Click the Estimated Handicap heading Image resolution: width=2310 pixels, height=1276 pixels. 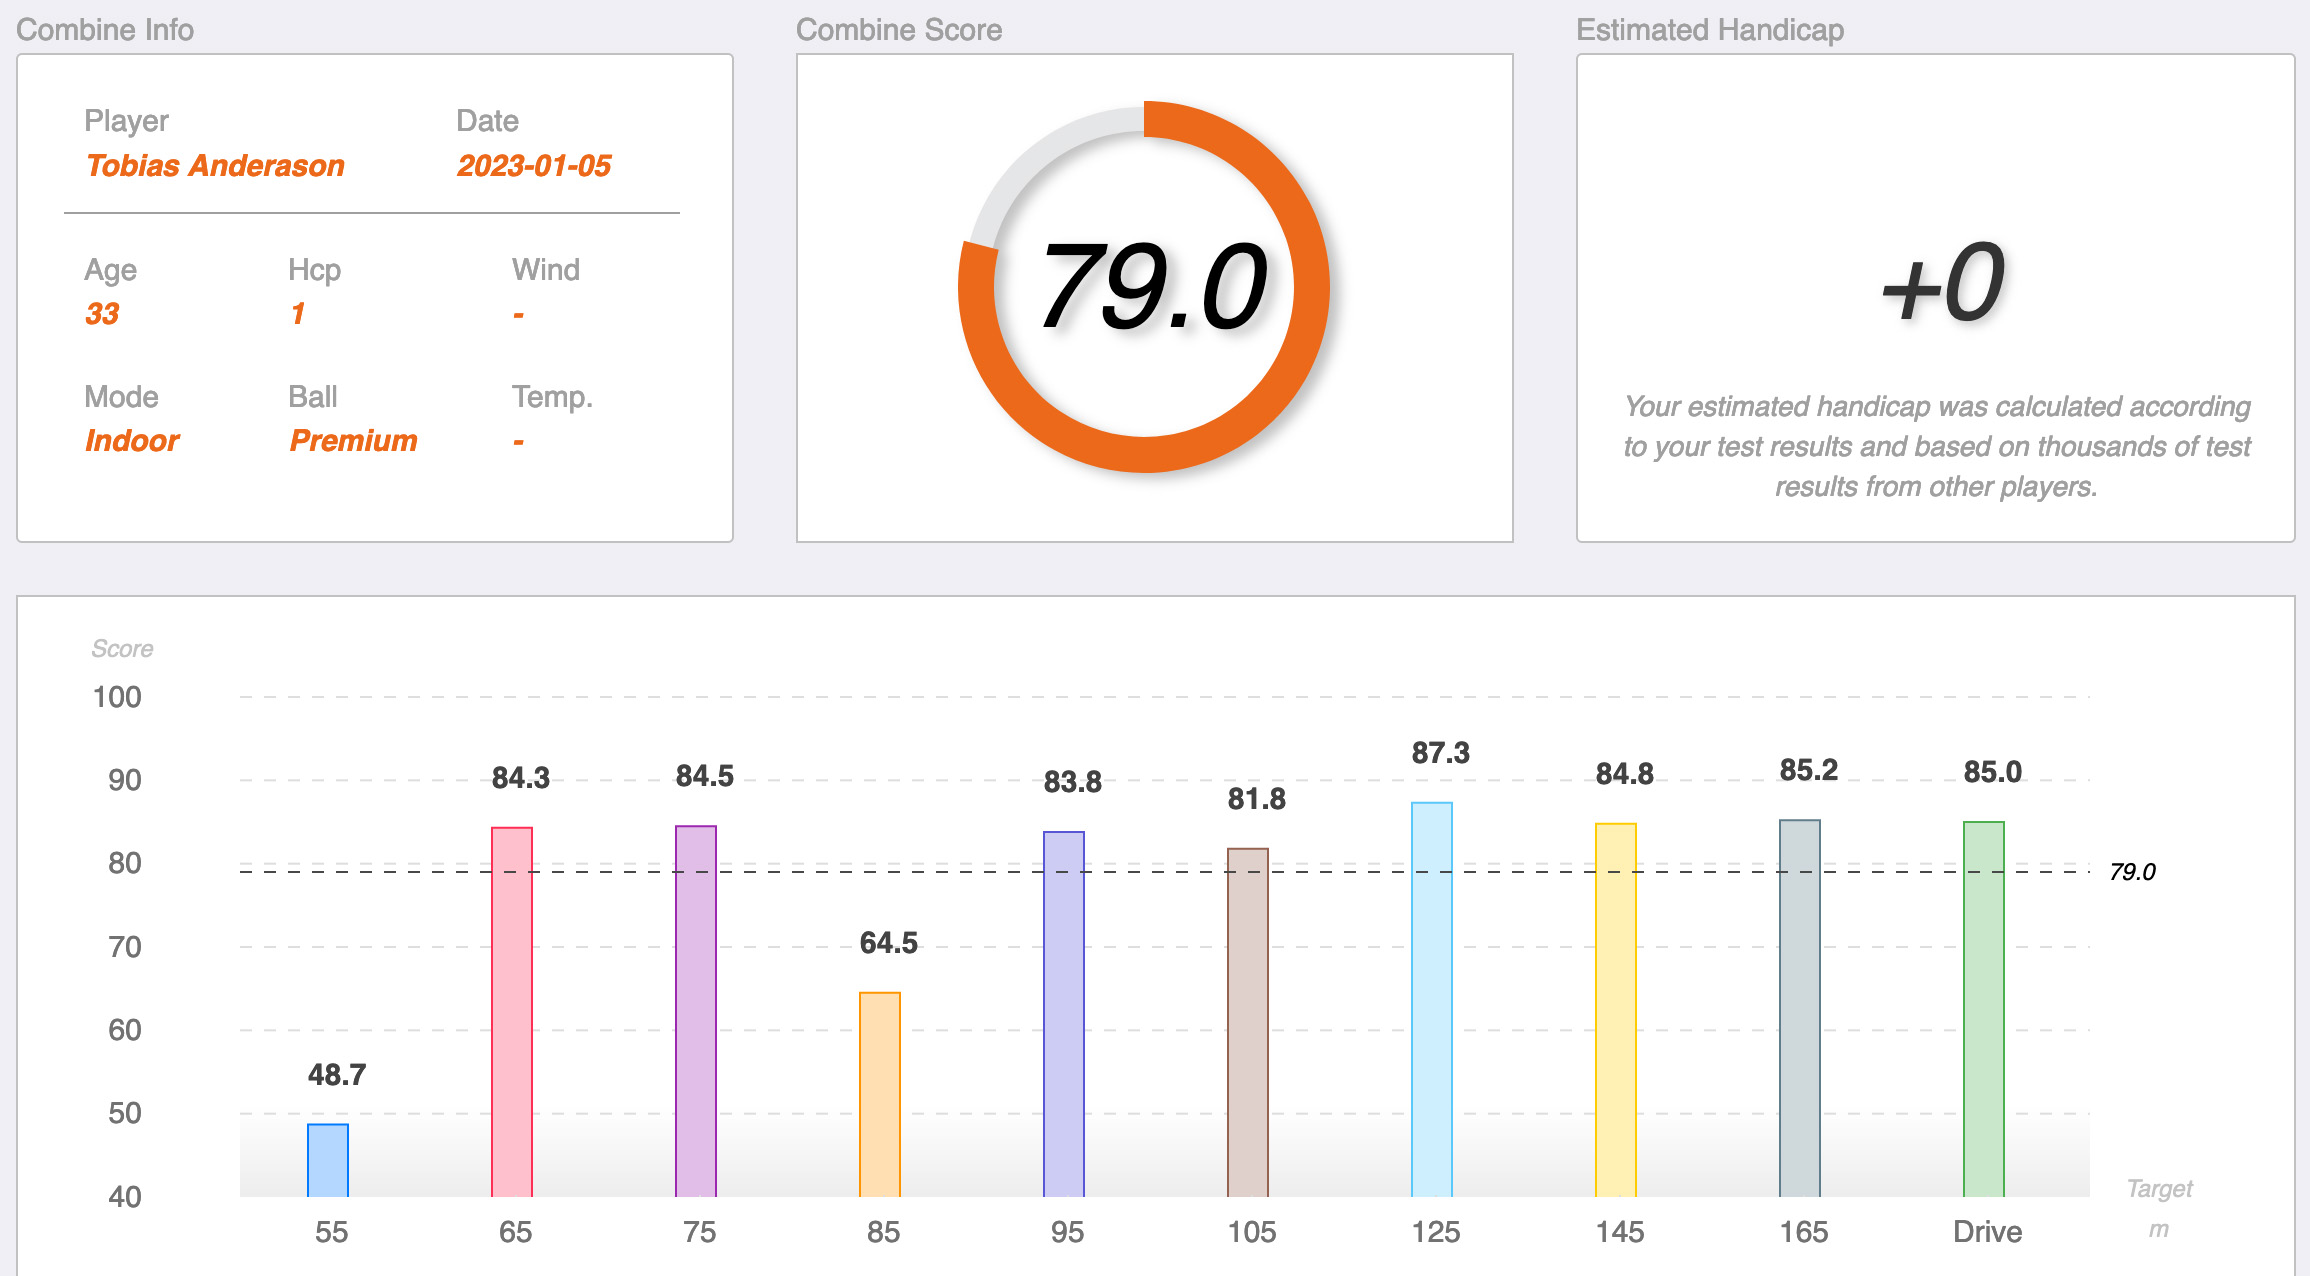point(1710,30)
